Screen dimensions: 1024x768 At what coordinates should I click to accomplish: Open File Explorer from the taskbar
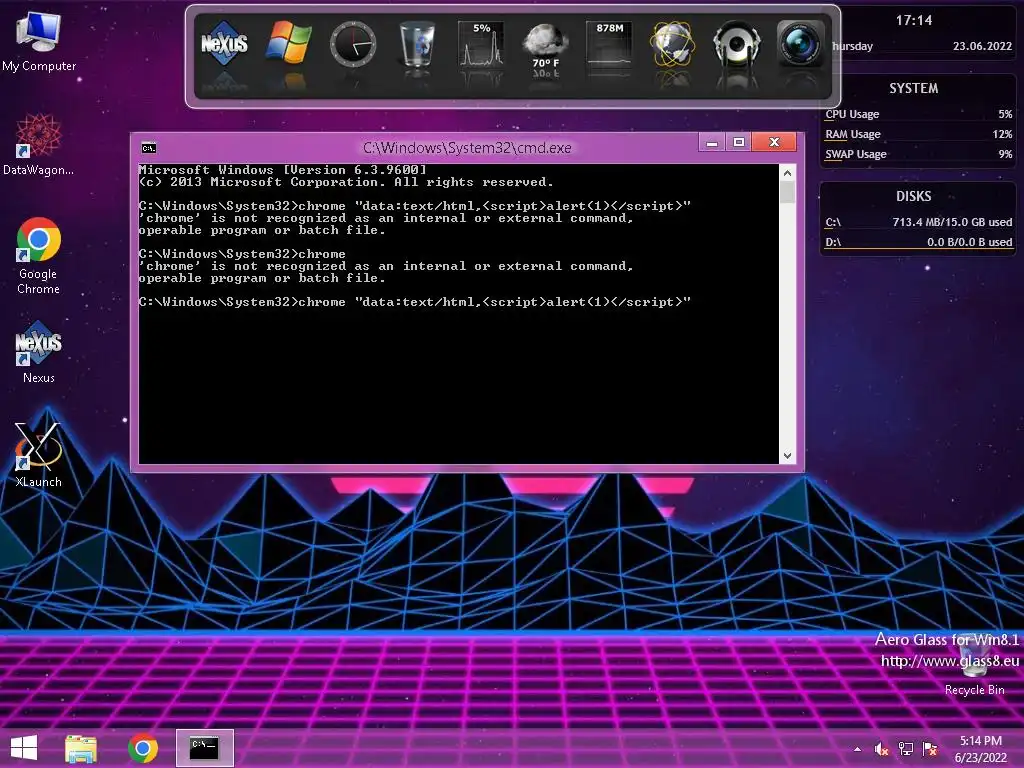click(81, 748)
